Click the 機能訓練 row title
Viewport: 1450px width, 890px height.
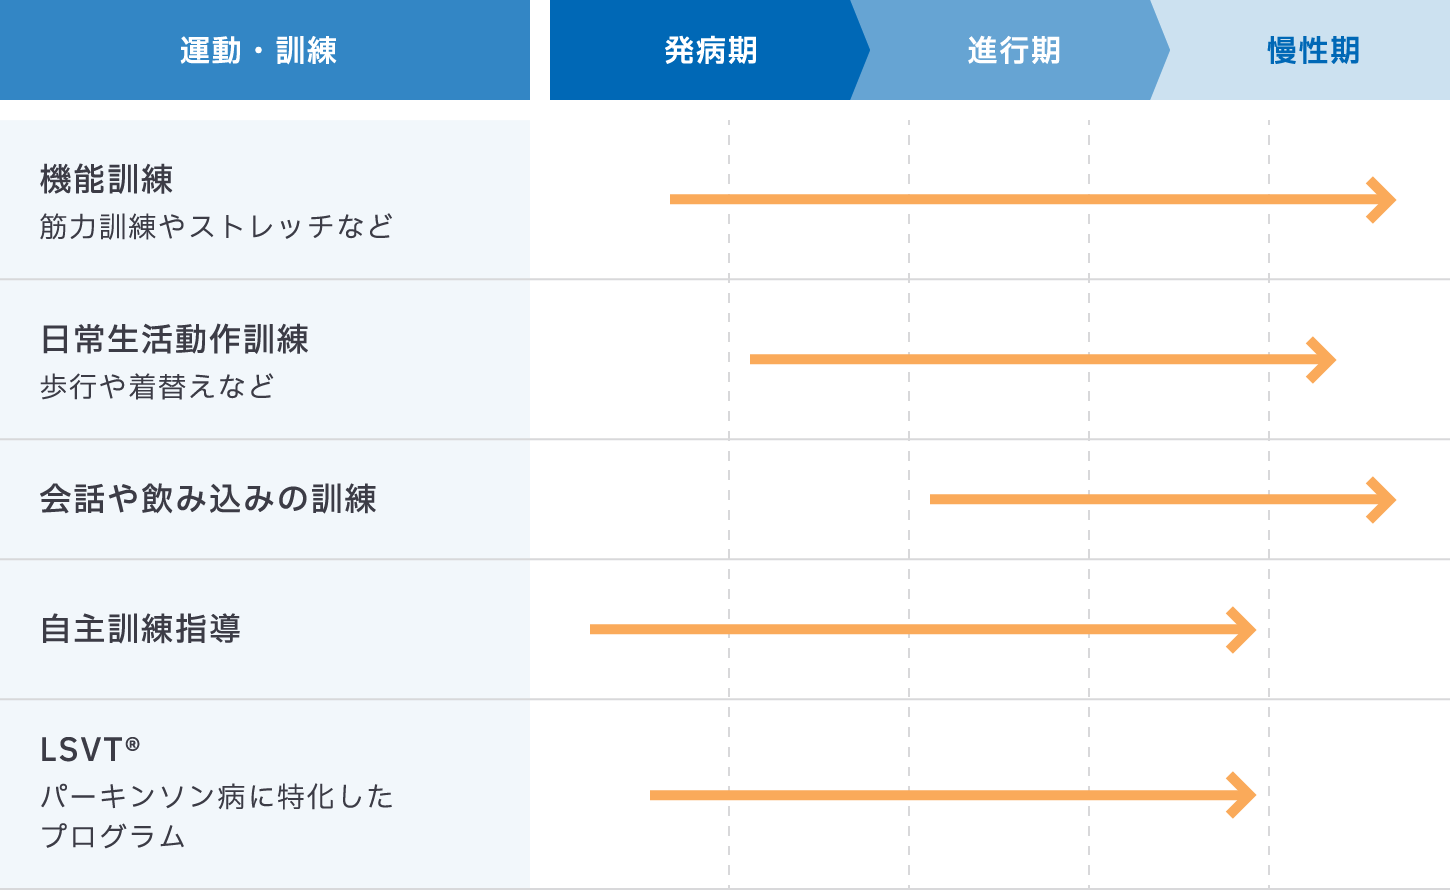coord(107,179)
